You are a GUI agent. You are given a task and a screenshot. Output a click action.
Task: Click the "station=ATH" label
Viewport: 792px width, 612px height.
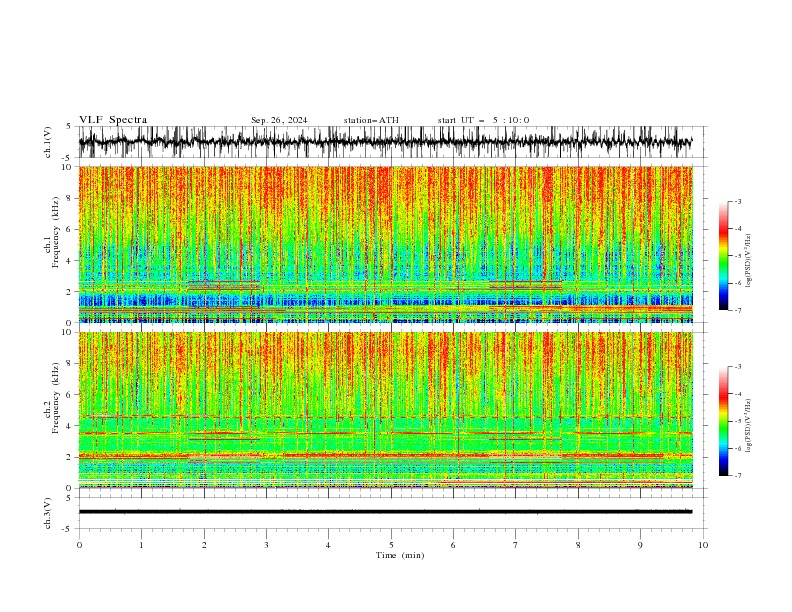[371, 120]
